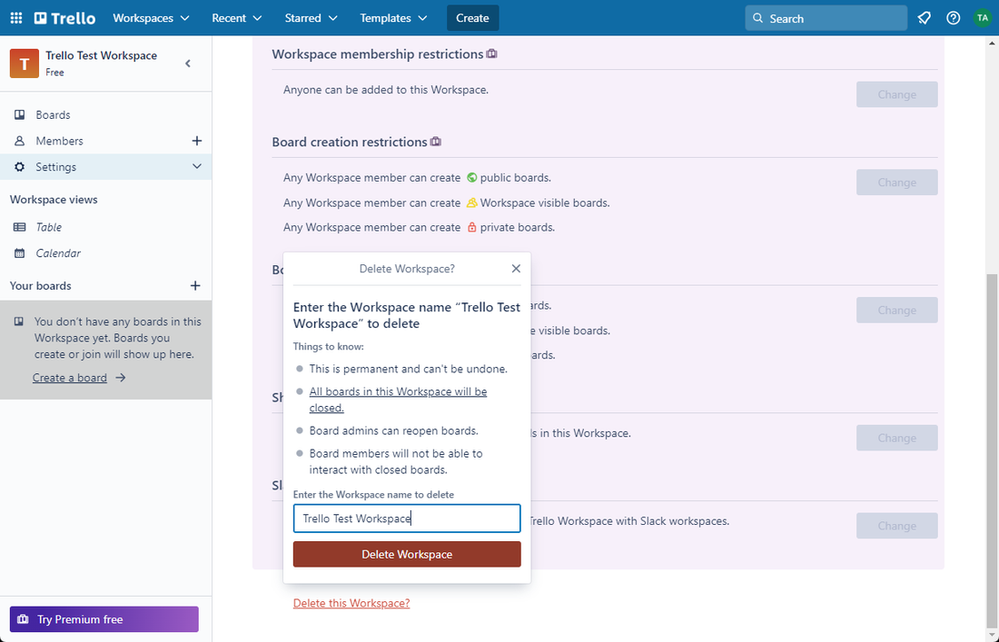The width and height of the screenshot is (999, 642).
Task: Click Change for Workspace membership restrictions
Action: click(x=897, y=94)
